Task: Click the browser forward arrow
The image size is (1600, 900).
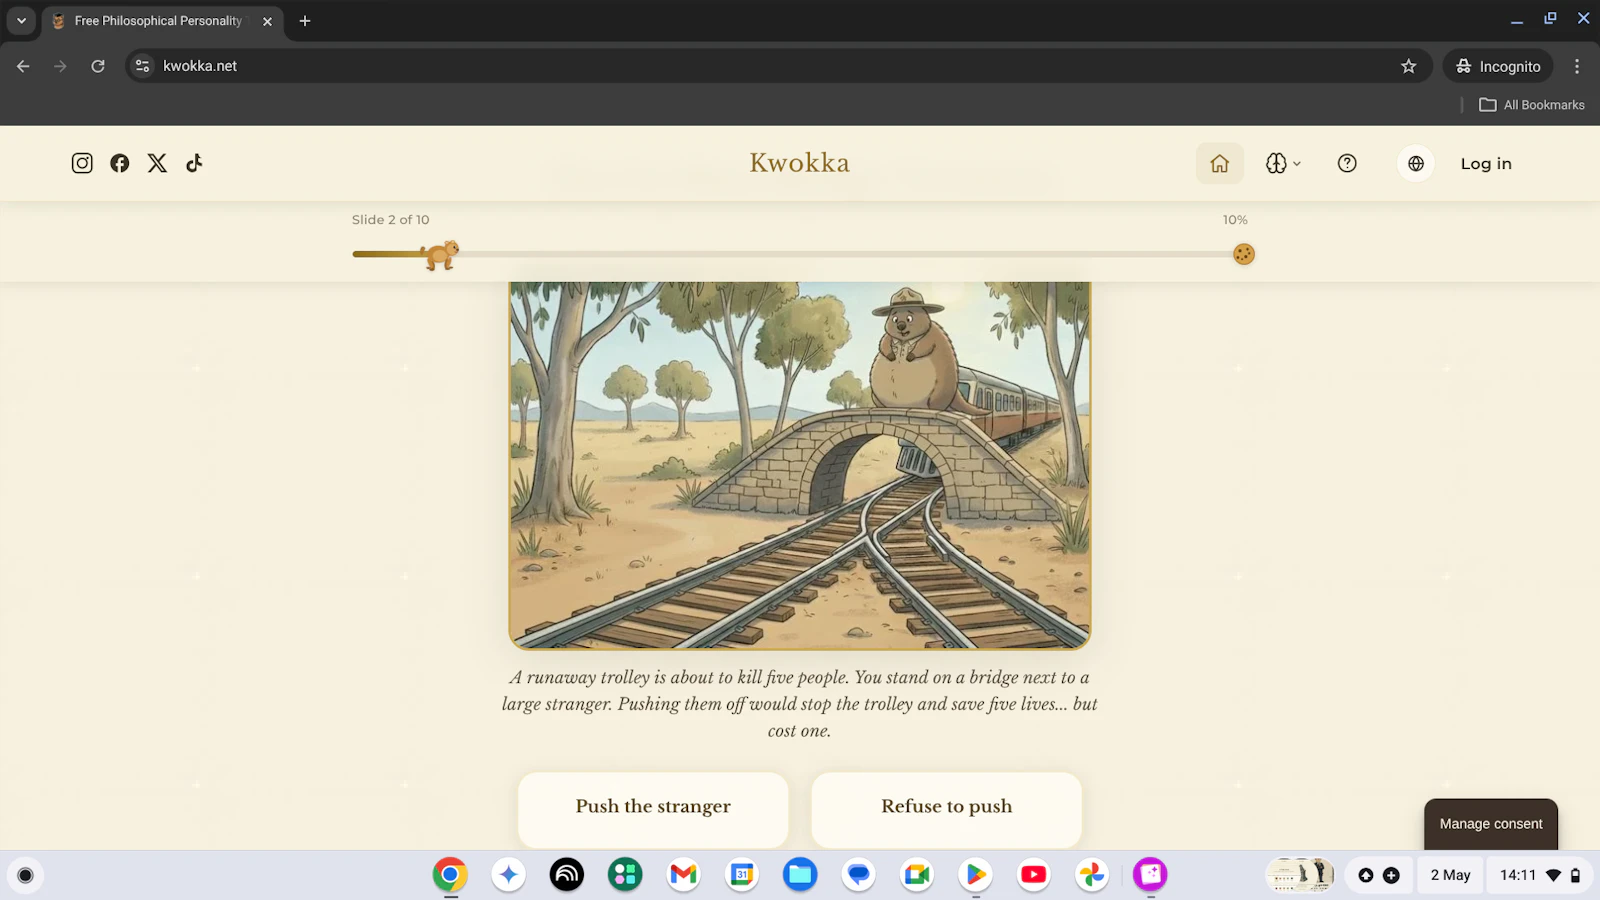Action: [60, 66]
